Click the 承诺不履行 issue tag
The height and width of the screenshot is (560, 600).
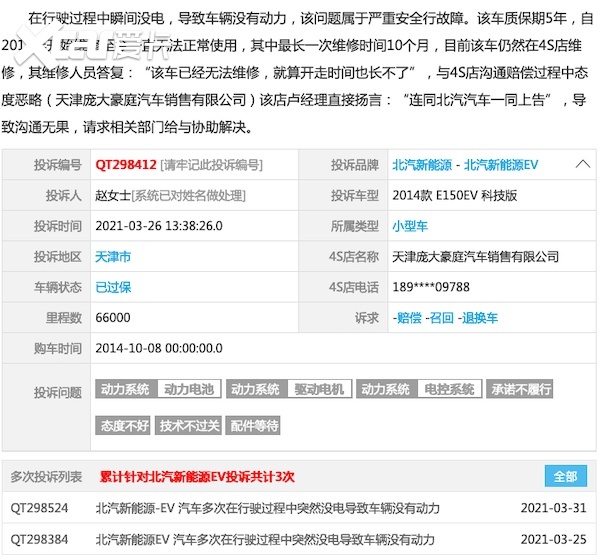click(x=520, y=389)
